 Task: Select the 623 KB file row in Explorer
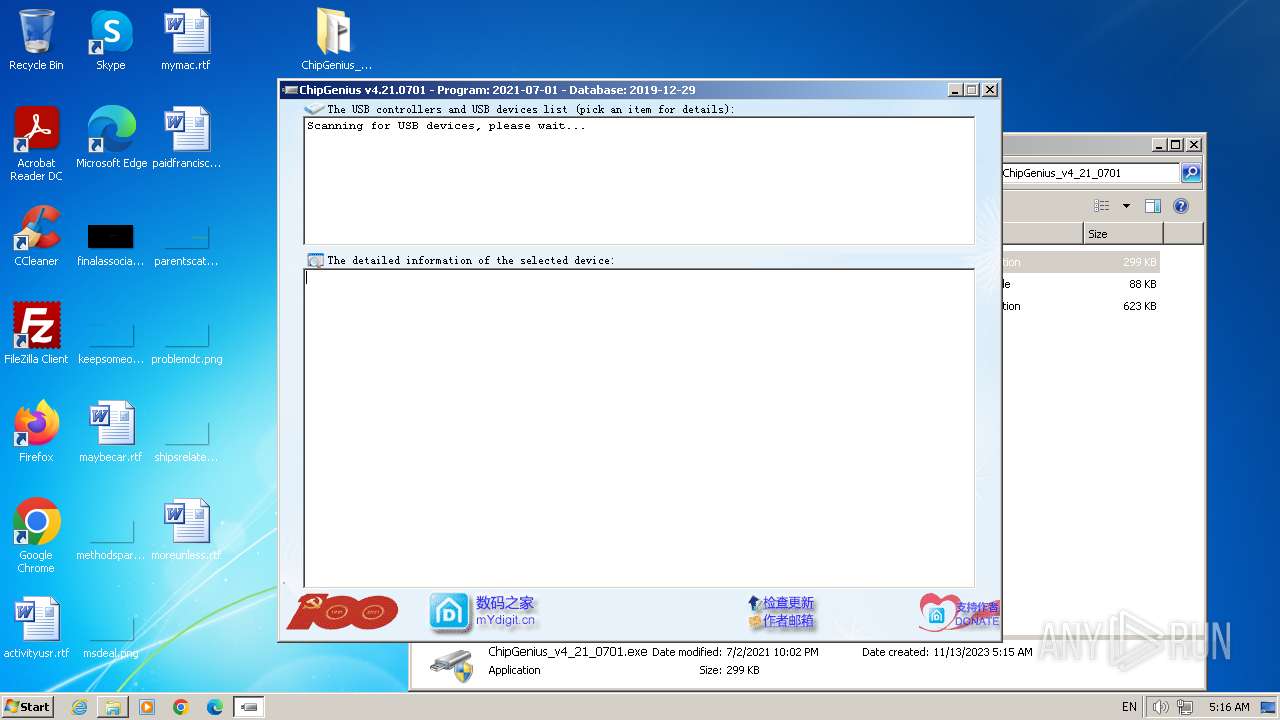point(1081,306)
